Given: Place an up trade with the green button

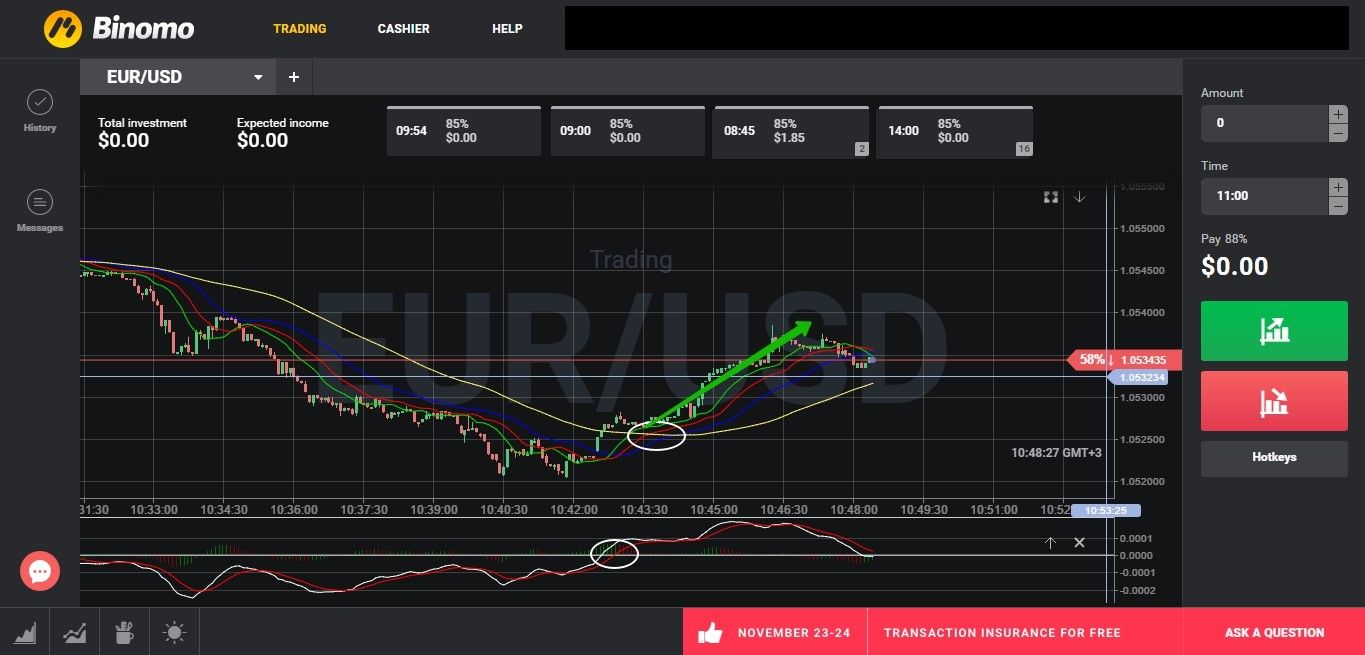Looking at the screenshot, I should 1274,331.
